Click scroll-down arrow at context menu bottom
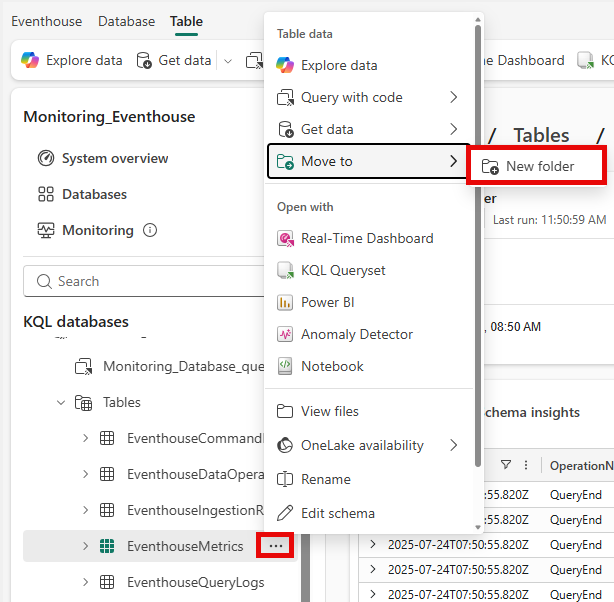This screenshot has height=602, width=614. [478, 527]
